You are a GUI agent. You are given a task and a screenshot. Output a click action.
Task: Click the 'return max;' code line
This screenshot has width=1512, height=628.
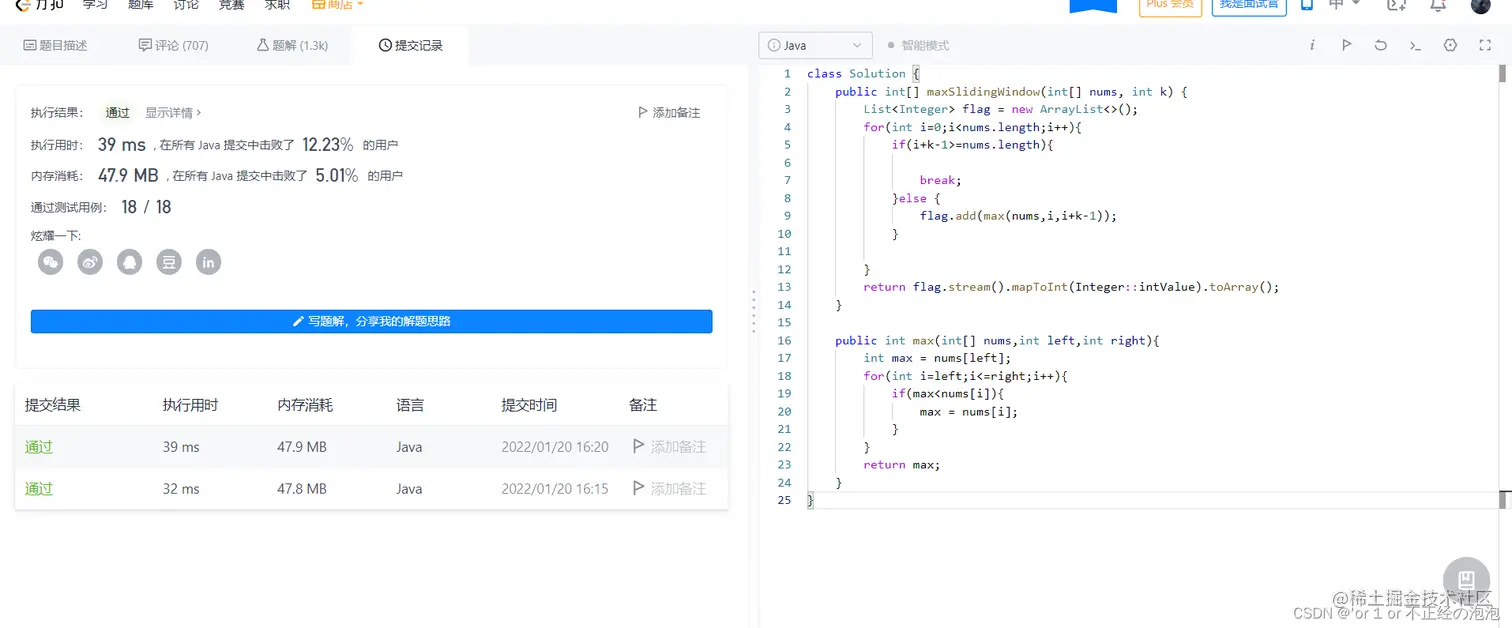click(902, 465)
